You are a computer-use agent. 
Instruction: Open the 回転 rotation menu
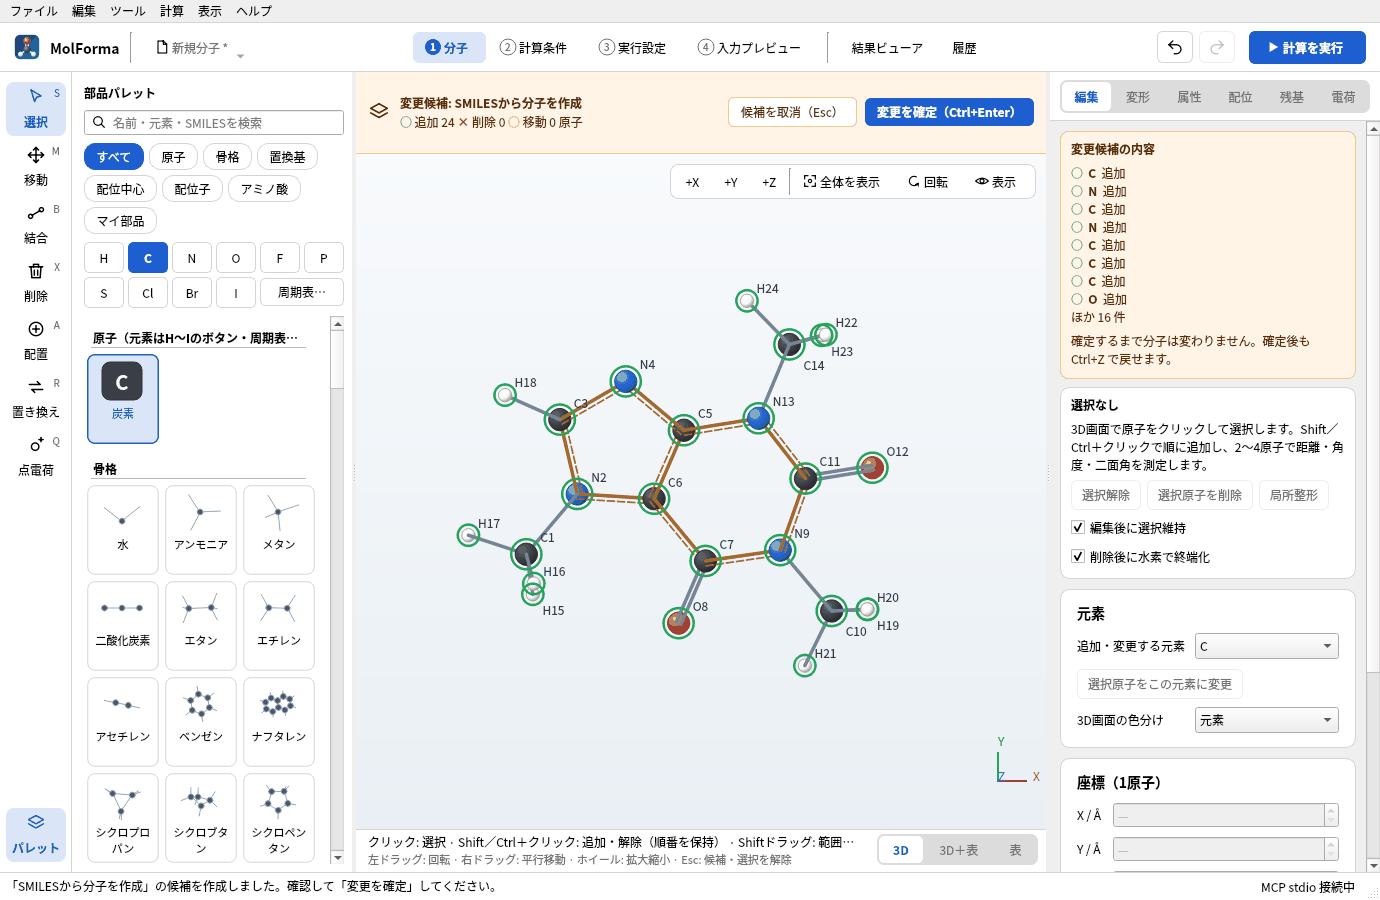pos(928,182)
